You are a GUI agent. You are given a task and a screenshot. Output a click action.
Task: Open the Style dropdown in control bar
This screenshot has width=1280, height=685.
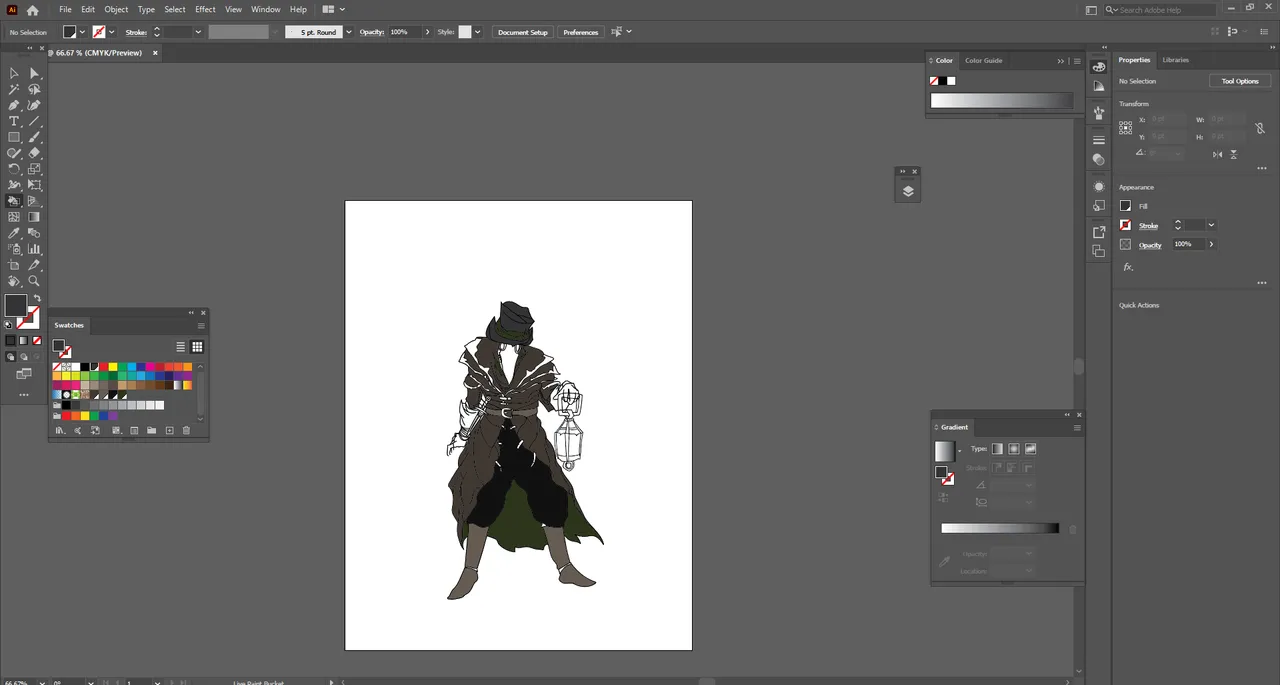click(478, 32)
